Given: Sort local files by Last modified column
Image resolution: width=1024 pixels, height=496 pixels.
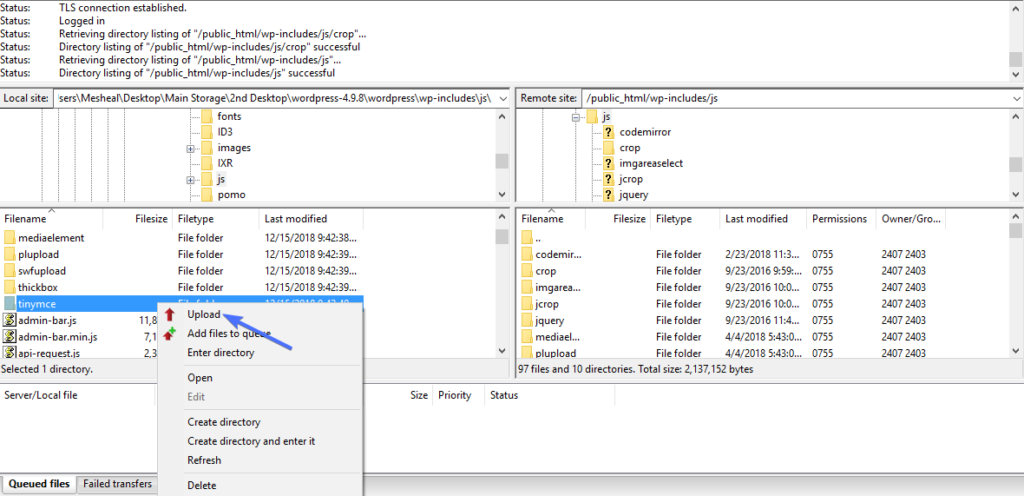Looking at the screenshot, I should pyautogui.click(x=295, y=219).
